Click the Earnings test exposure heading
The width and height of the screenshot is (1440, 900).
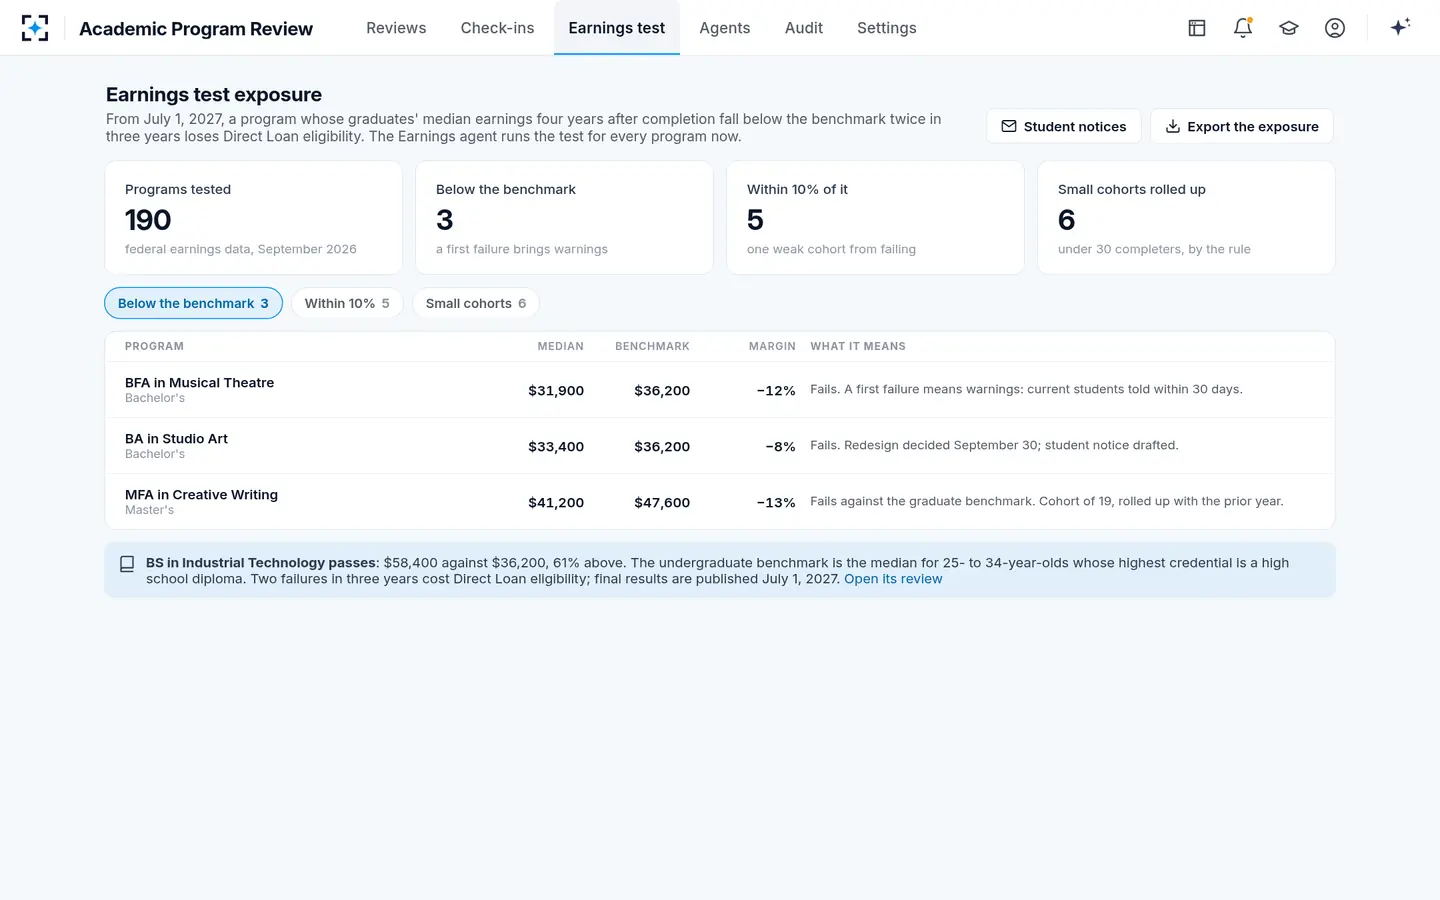click(x=214, y=95)
